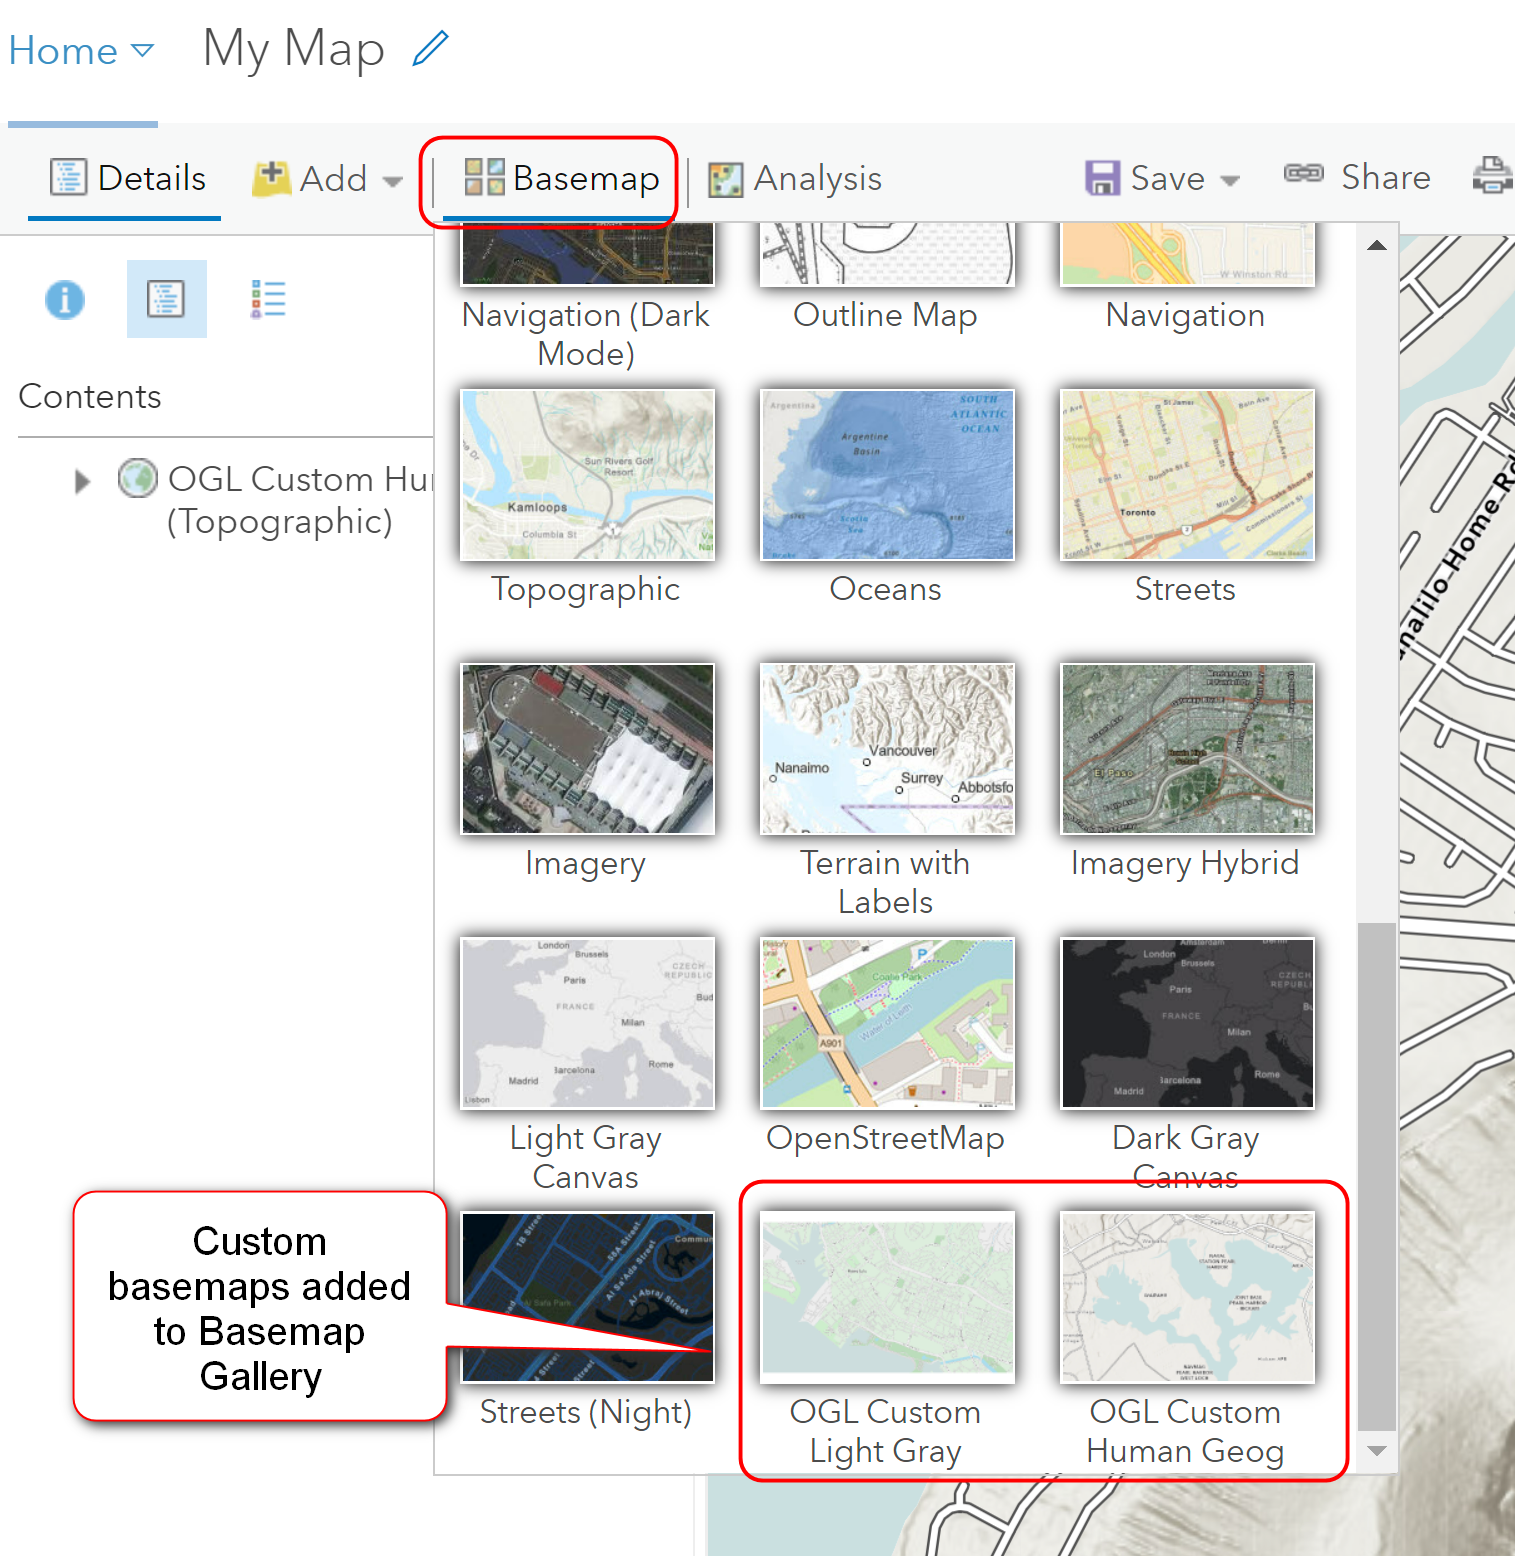Click the Save floppy disk icon
The width and height of the screenshot is (1515, 1556).
coord(1103,178)
